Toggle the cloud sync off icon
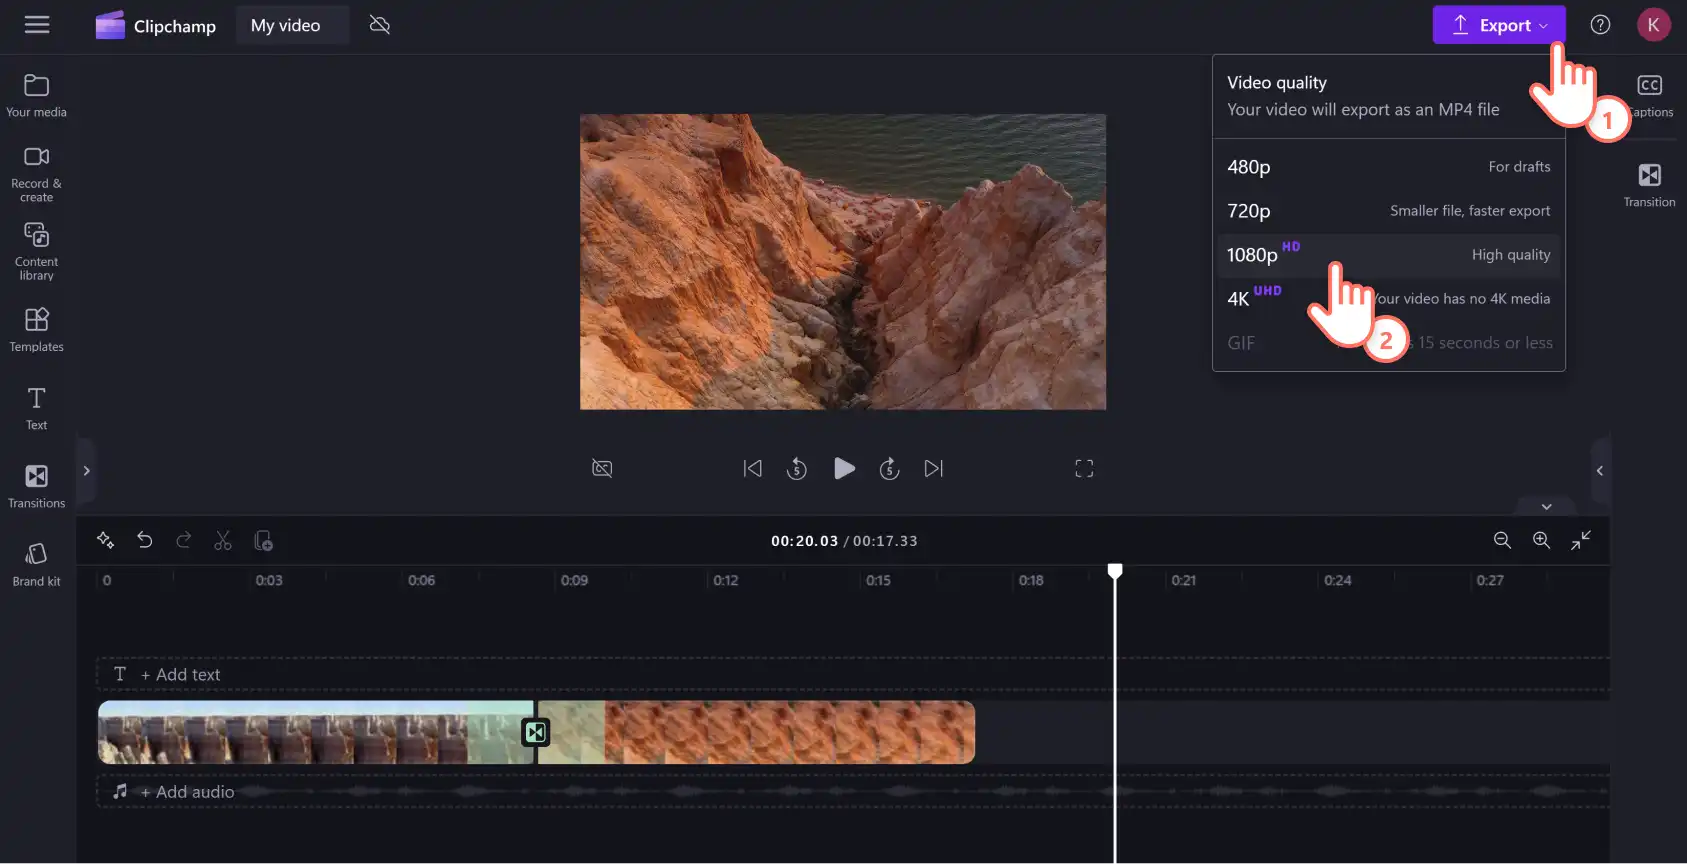Image resolution: width=1687 pixels, height=864 pixels. (x=380, y=25)
